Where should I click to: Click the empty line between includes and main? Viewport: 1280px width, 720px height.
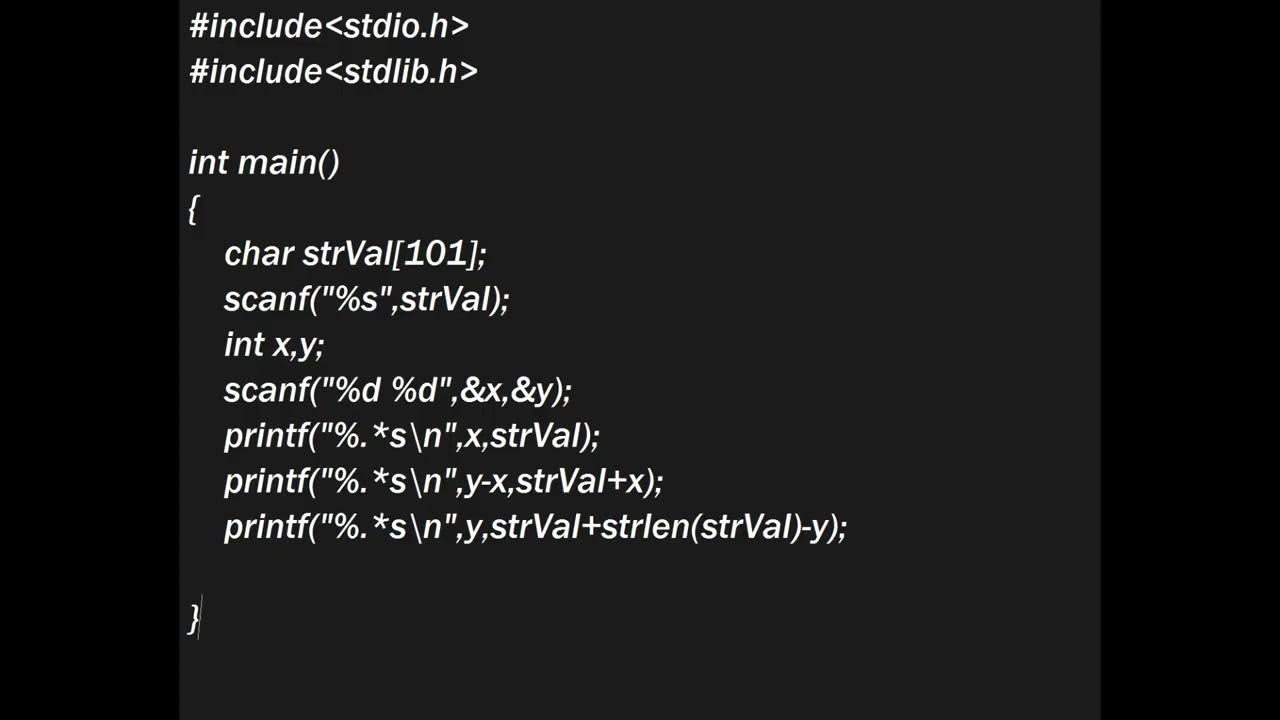[400, 117]
